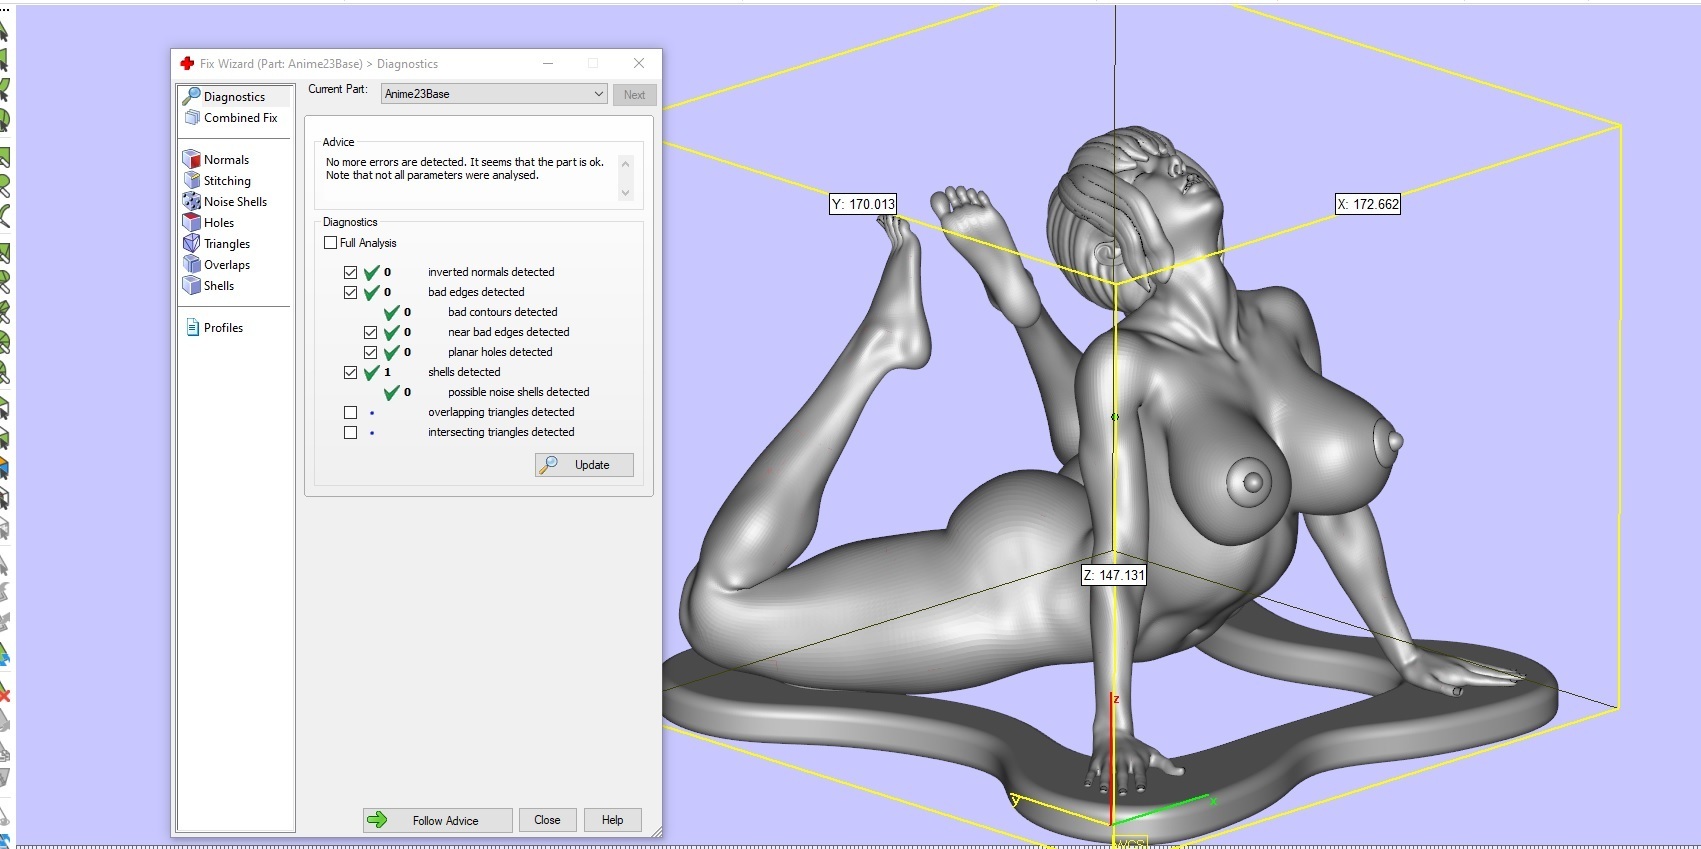
Task: Open the Triangles fix page
Action: [x=227, y=244]
